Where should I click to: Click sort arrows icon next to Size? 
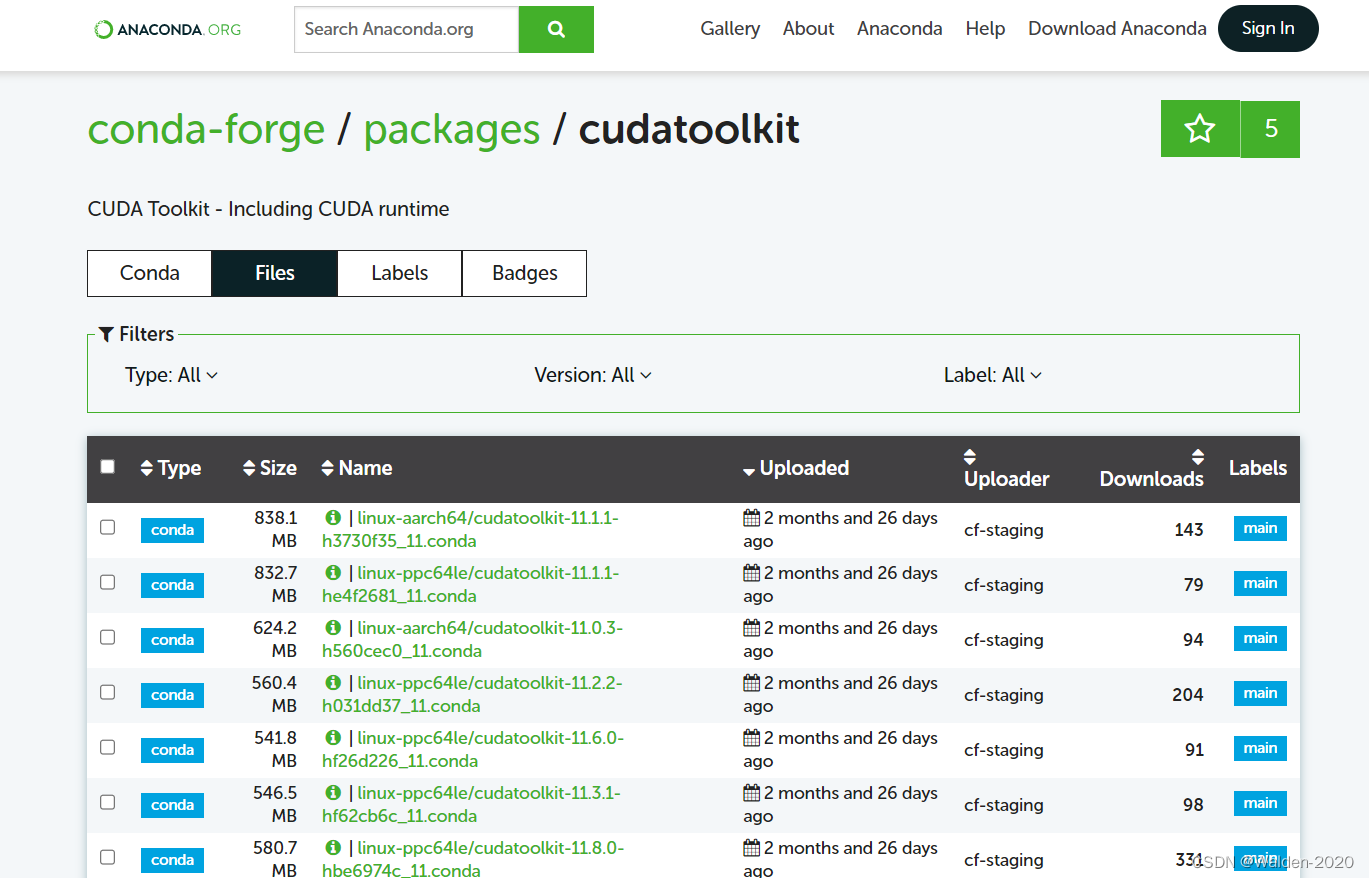(x=249, y=468)
